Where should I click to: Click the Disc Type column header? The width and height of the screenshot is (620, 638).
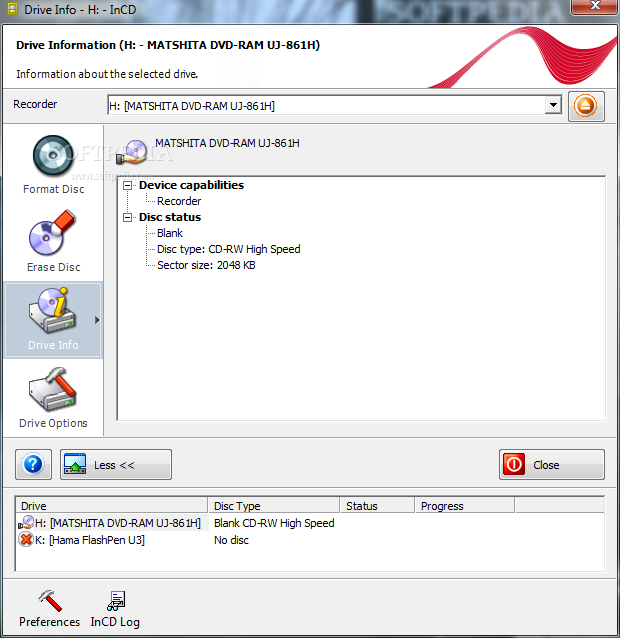(273, 506)
